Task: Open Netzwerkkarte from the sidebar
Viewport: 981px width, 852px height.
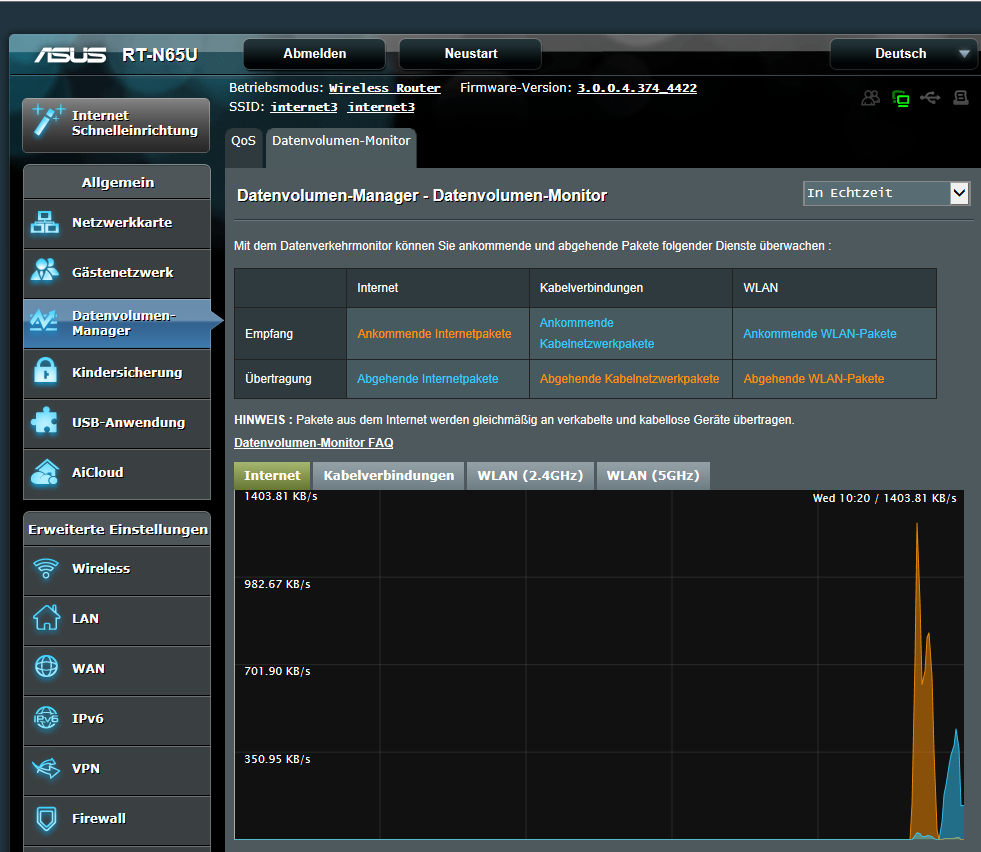Action: pyautogui.click(x=117, y=223)
